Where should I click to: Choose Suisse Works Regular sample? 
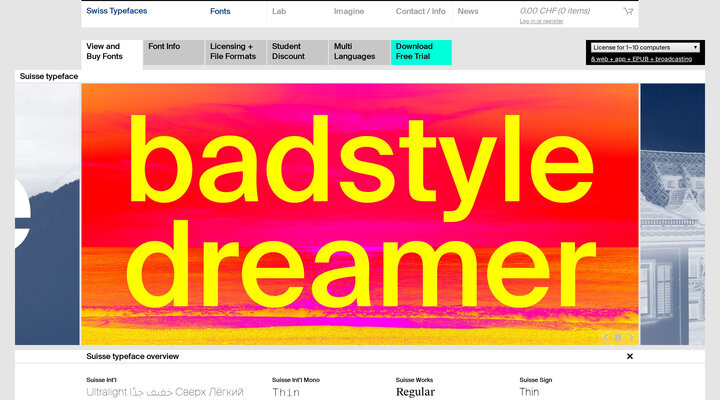415,392
